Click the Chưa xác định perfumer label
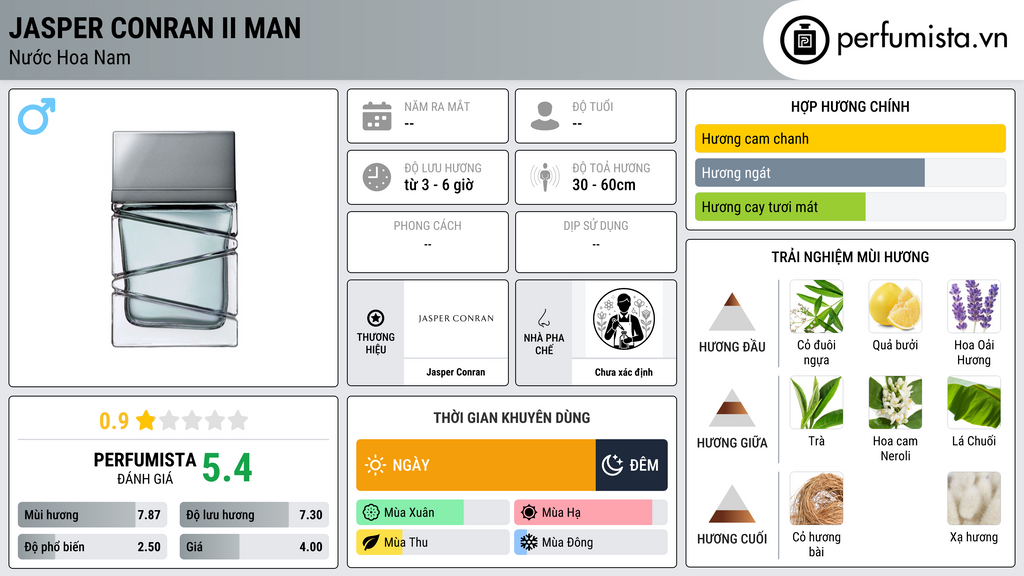Viewport: 1024px width, 576px height. (624, 372)
